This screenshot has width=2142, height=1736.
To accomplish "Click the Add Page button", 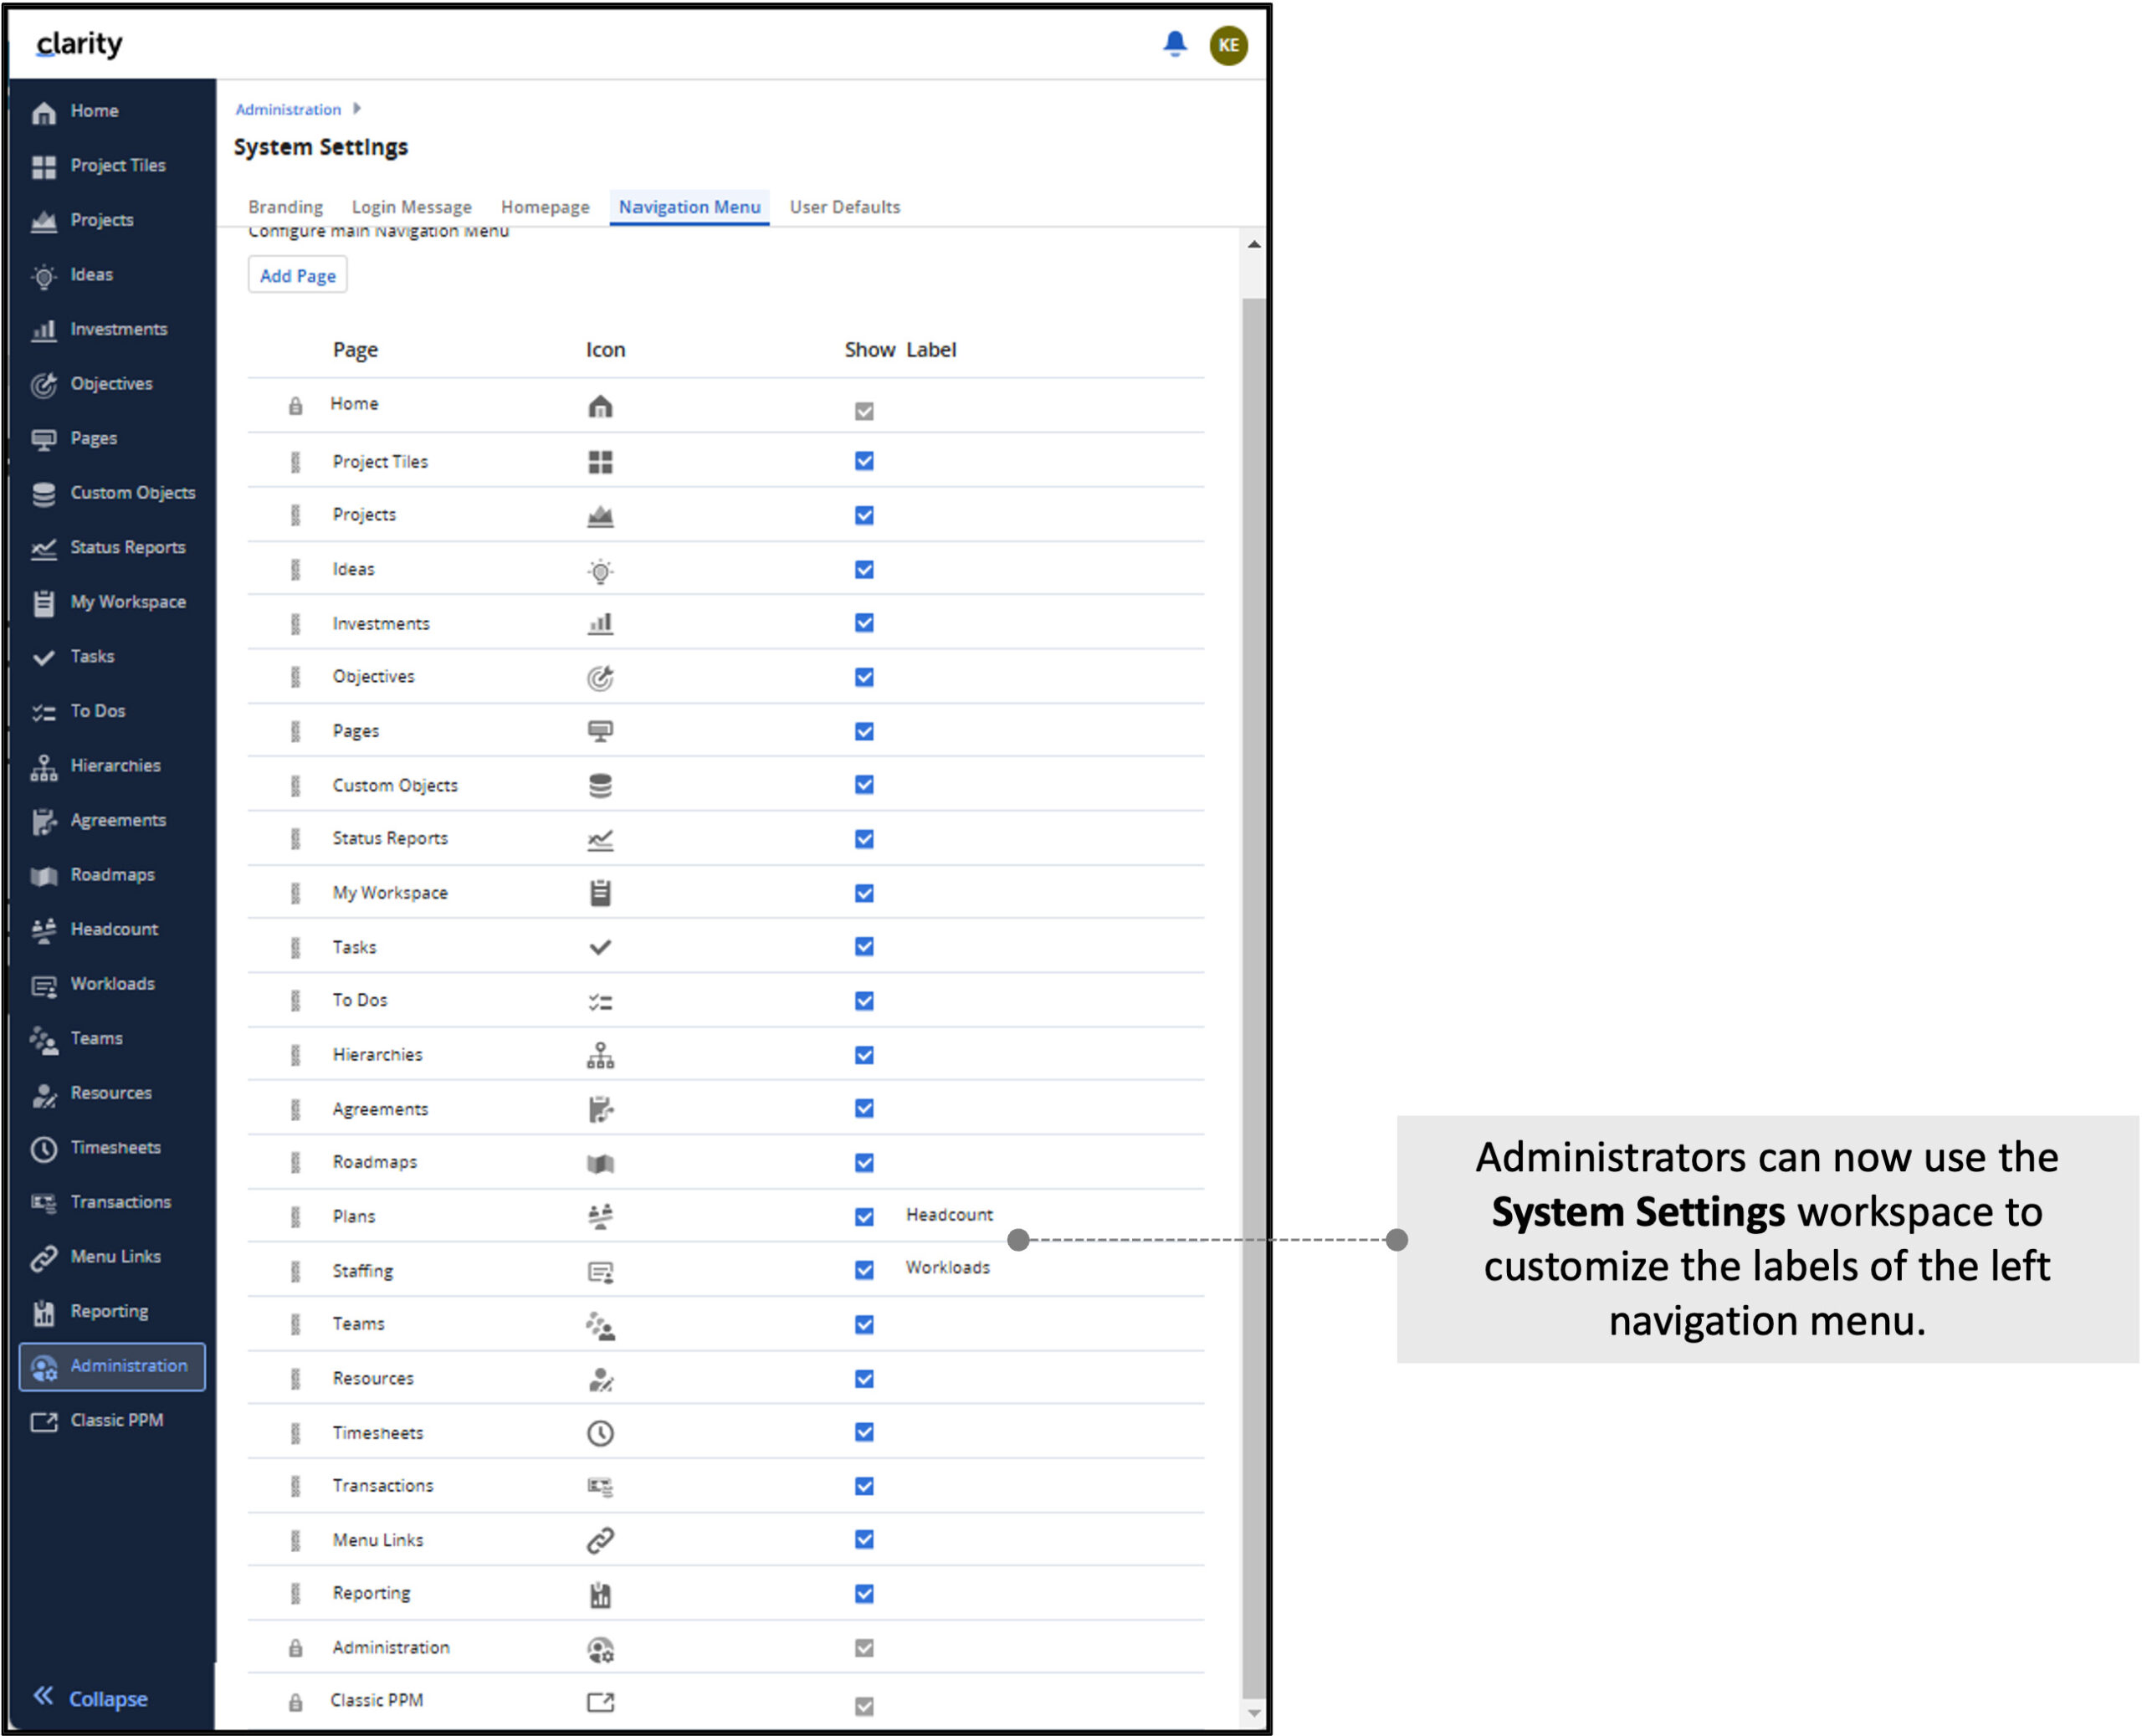I will (x=297, y=275).
